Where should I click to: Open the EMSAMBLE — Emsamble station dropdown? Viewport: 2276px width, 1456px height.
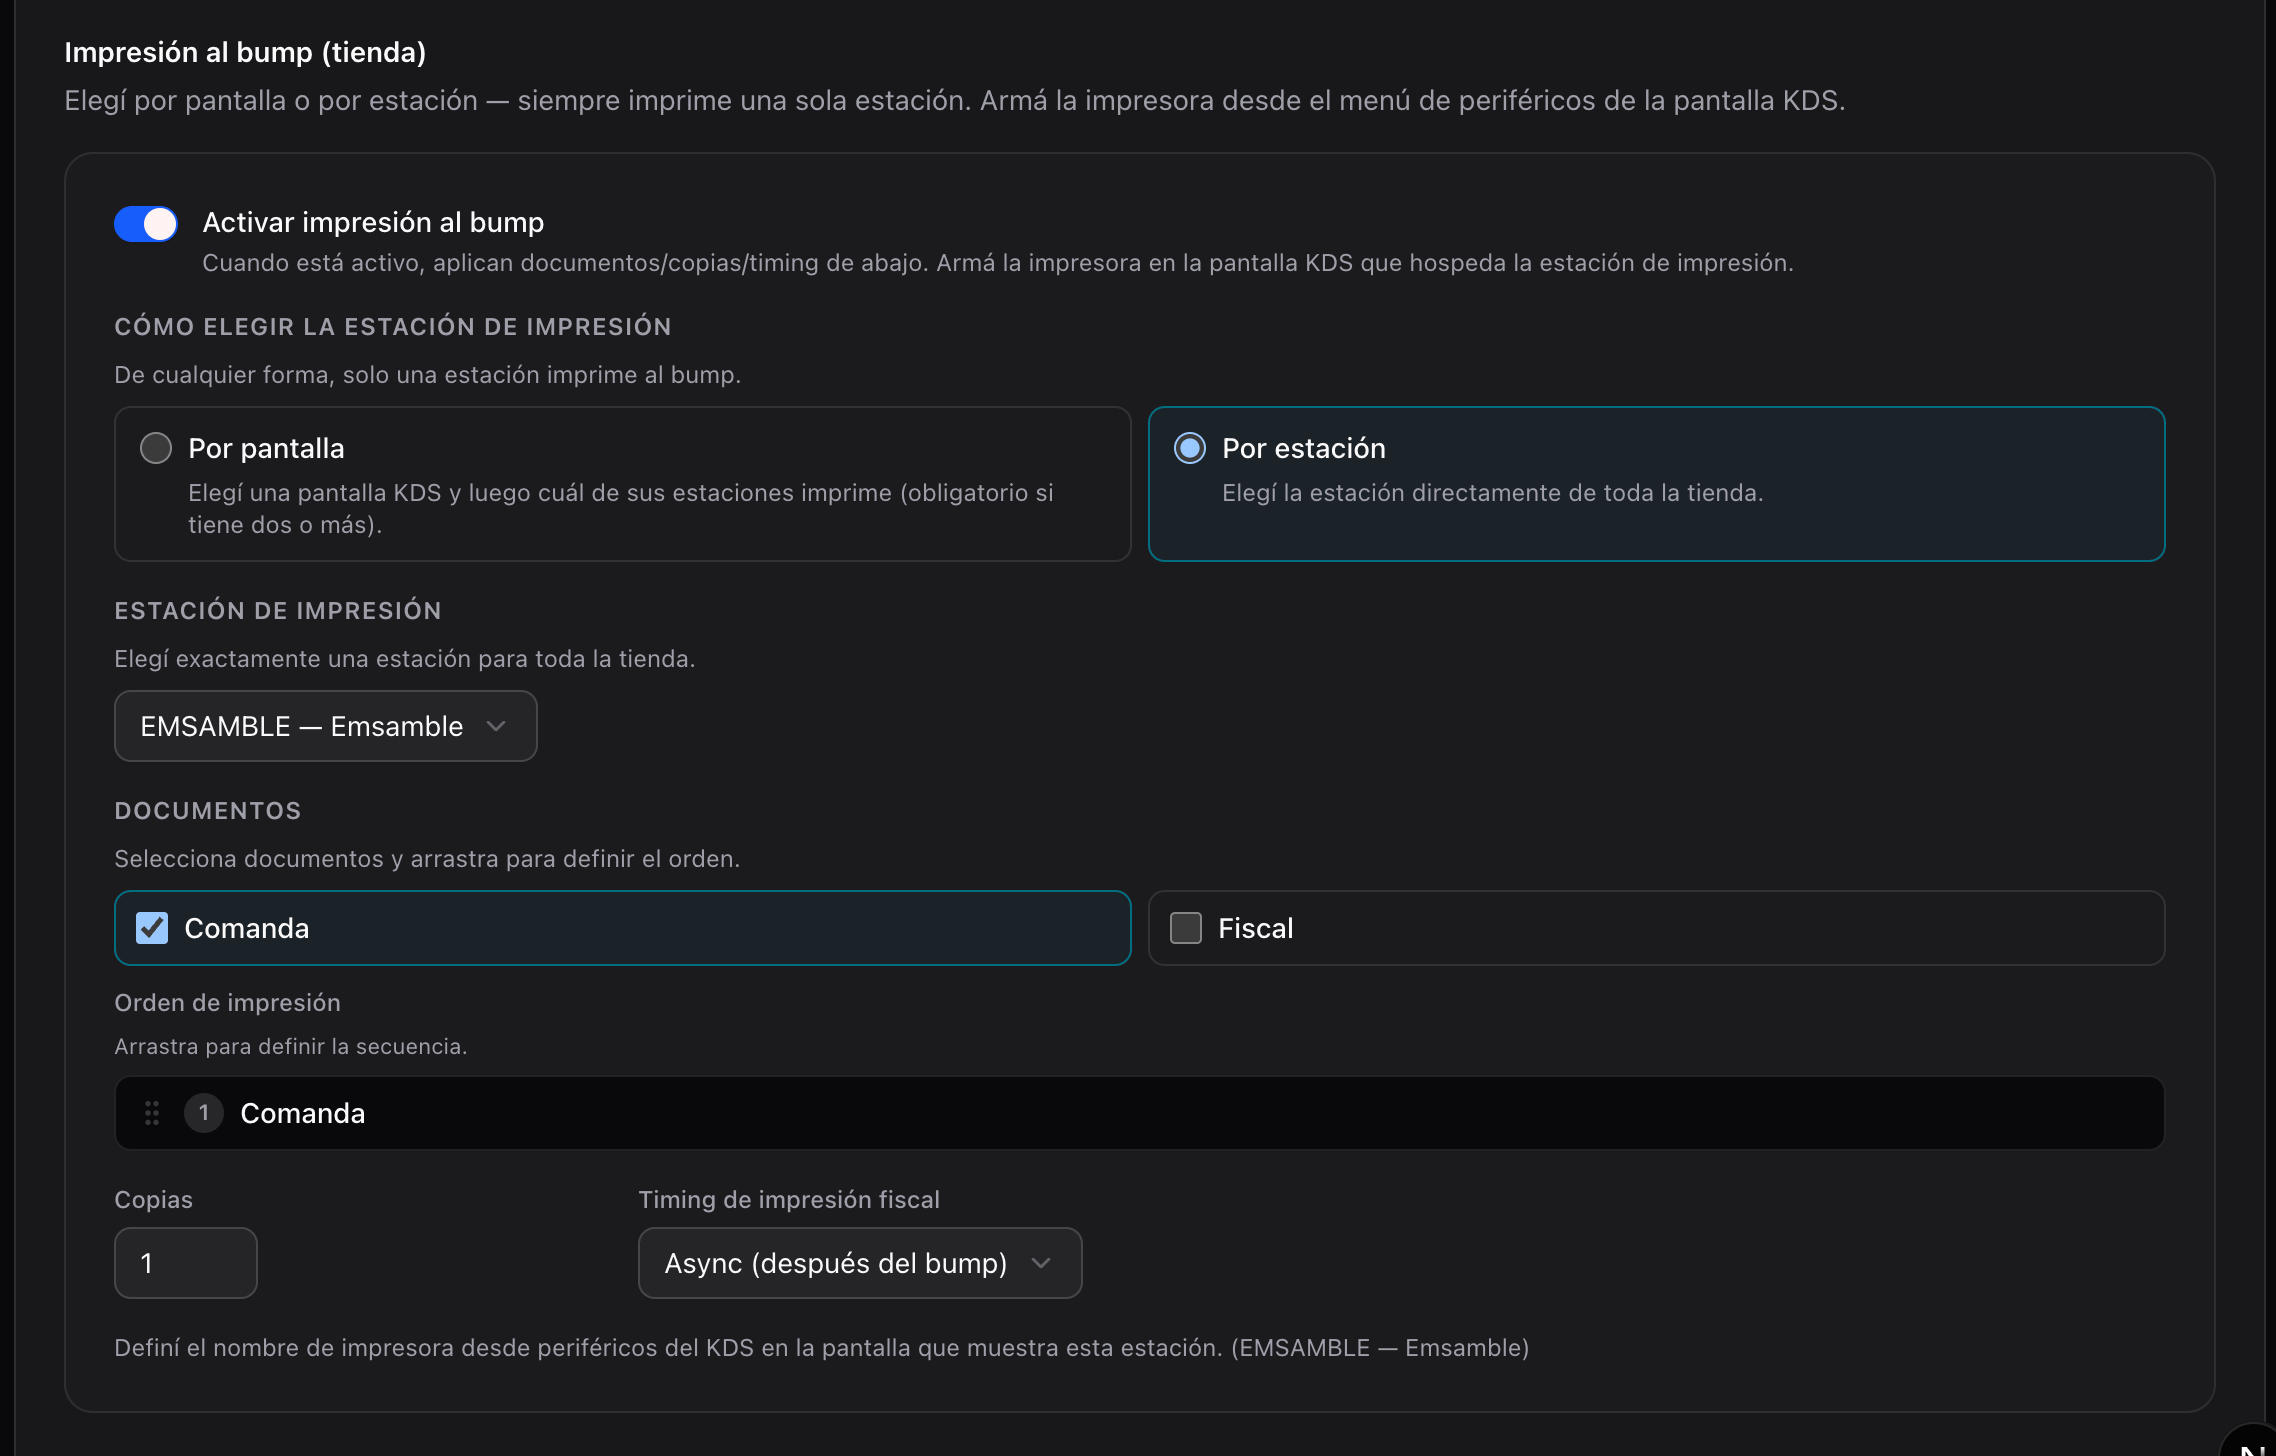pos(326,726)
